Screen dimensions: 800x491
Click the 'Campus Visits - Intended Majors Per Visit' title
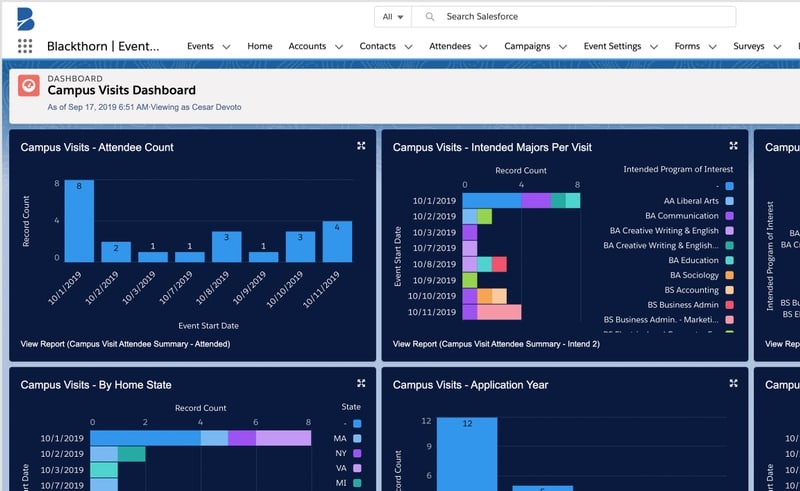click(x=492, y=148)
